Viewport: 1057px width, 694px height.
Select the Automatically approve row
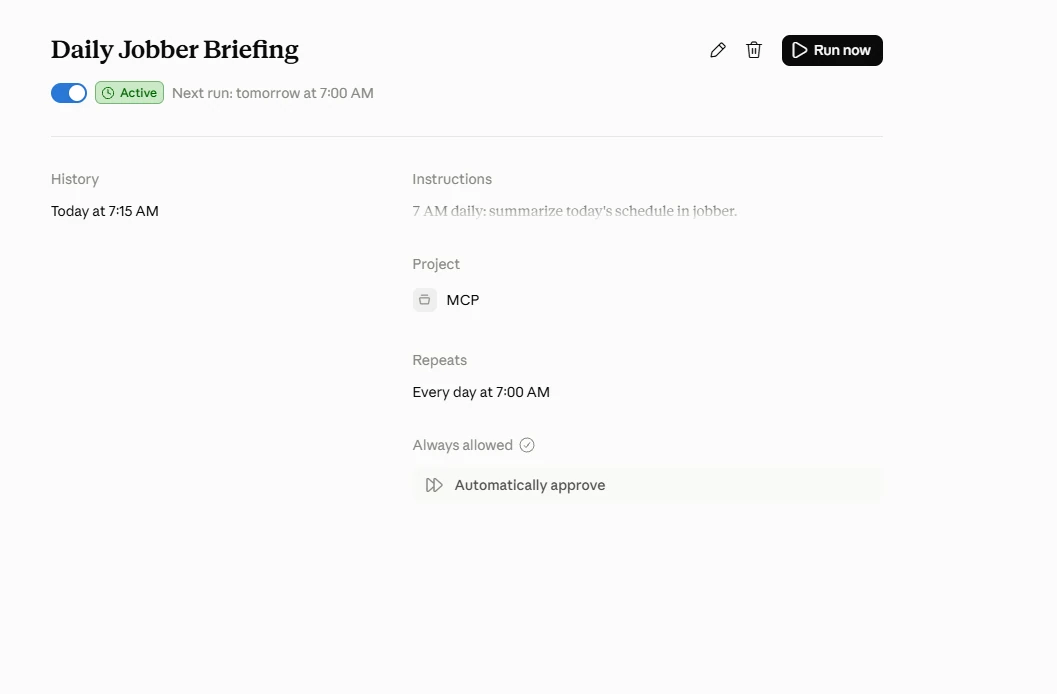[648, 485]
